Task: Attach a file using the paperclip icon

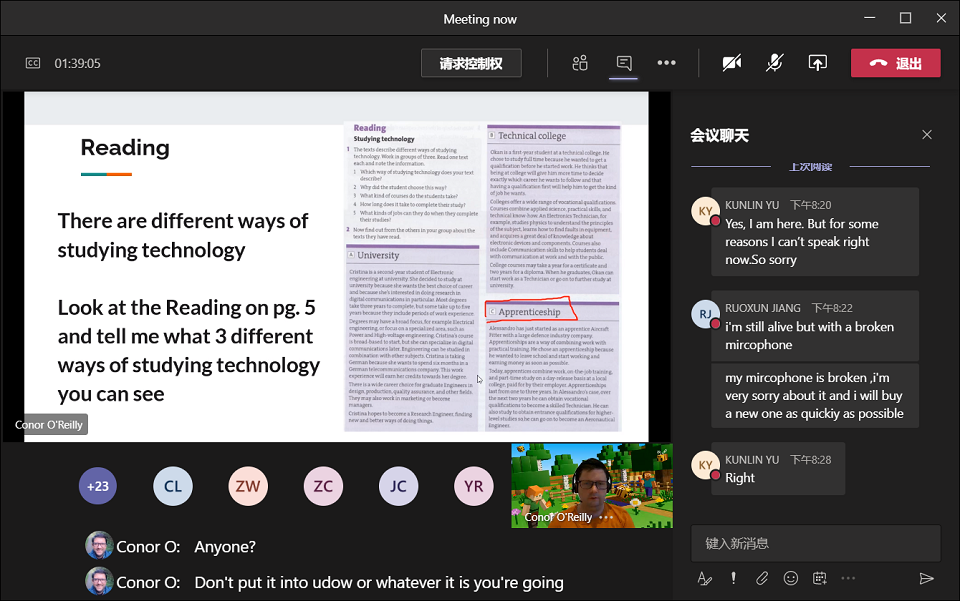Action: click(x=762, y=578)
